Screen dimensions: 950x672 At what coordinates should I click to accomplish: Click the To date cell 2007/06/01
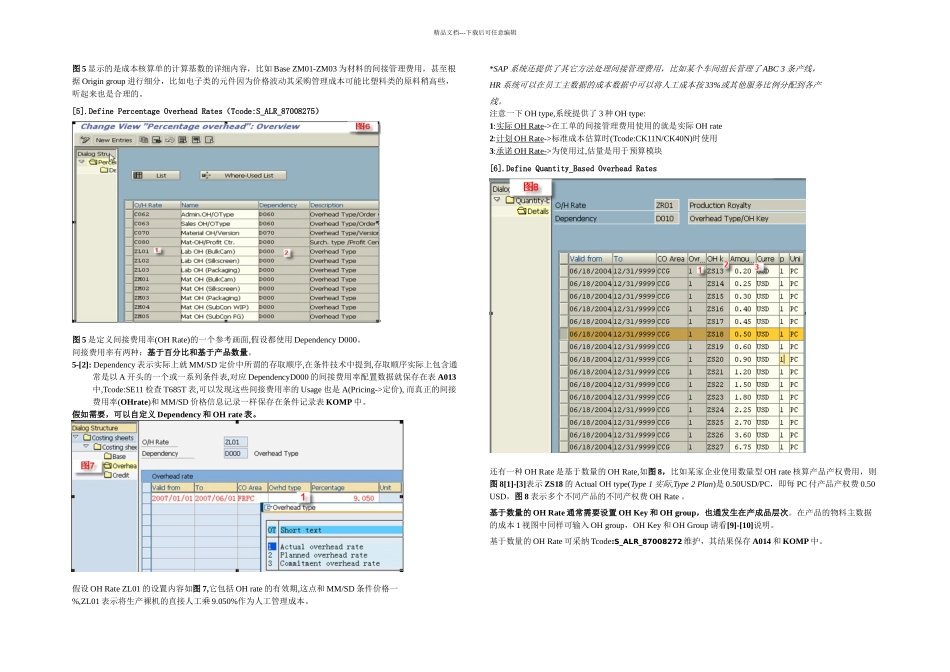pos(215,498)
